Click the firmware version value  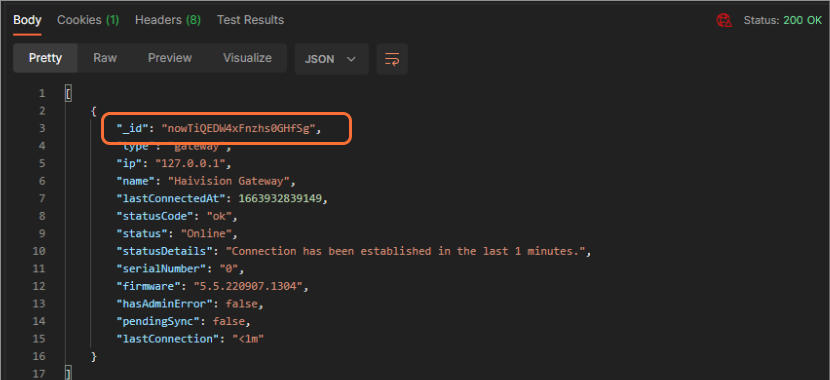click(250, 286)
